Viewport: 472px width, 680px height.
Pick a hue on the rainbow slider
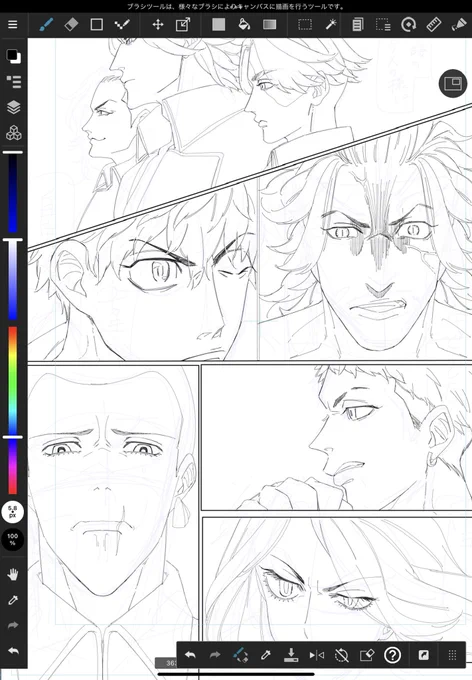point(13,410)
